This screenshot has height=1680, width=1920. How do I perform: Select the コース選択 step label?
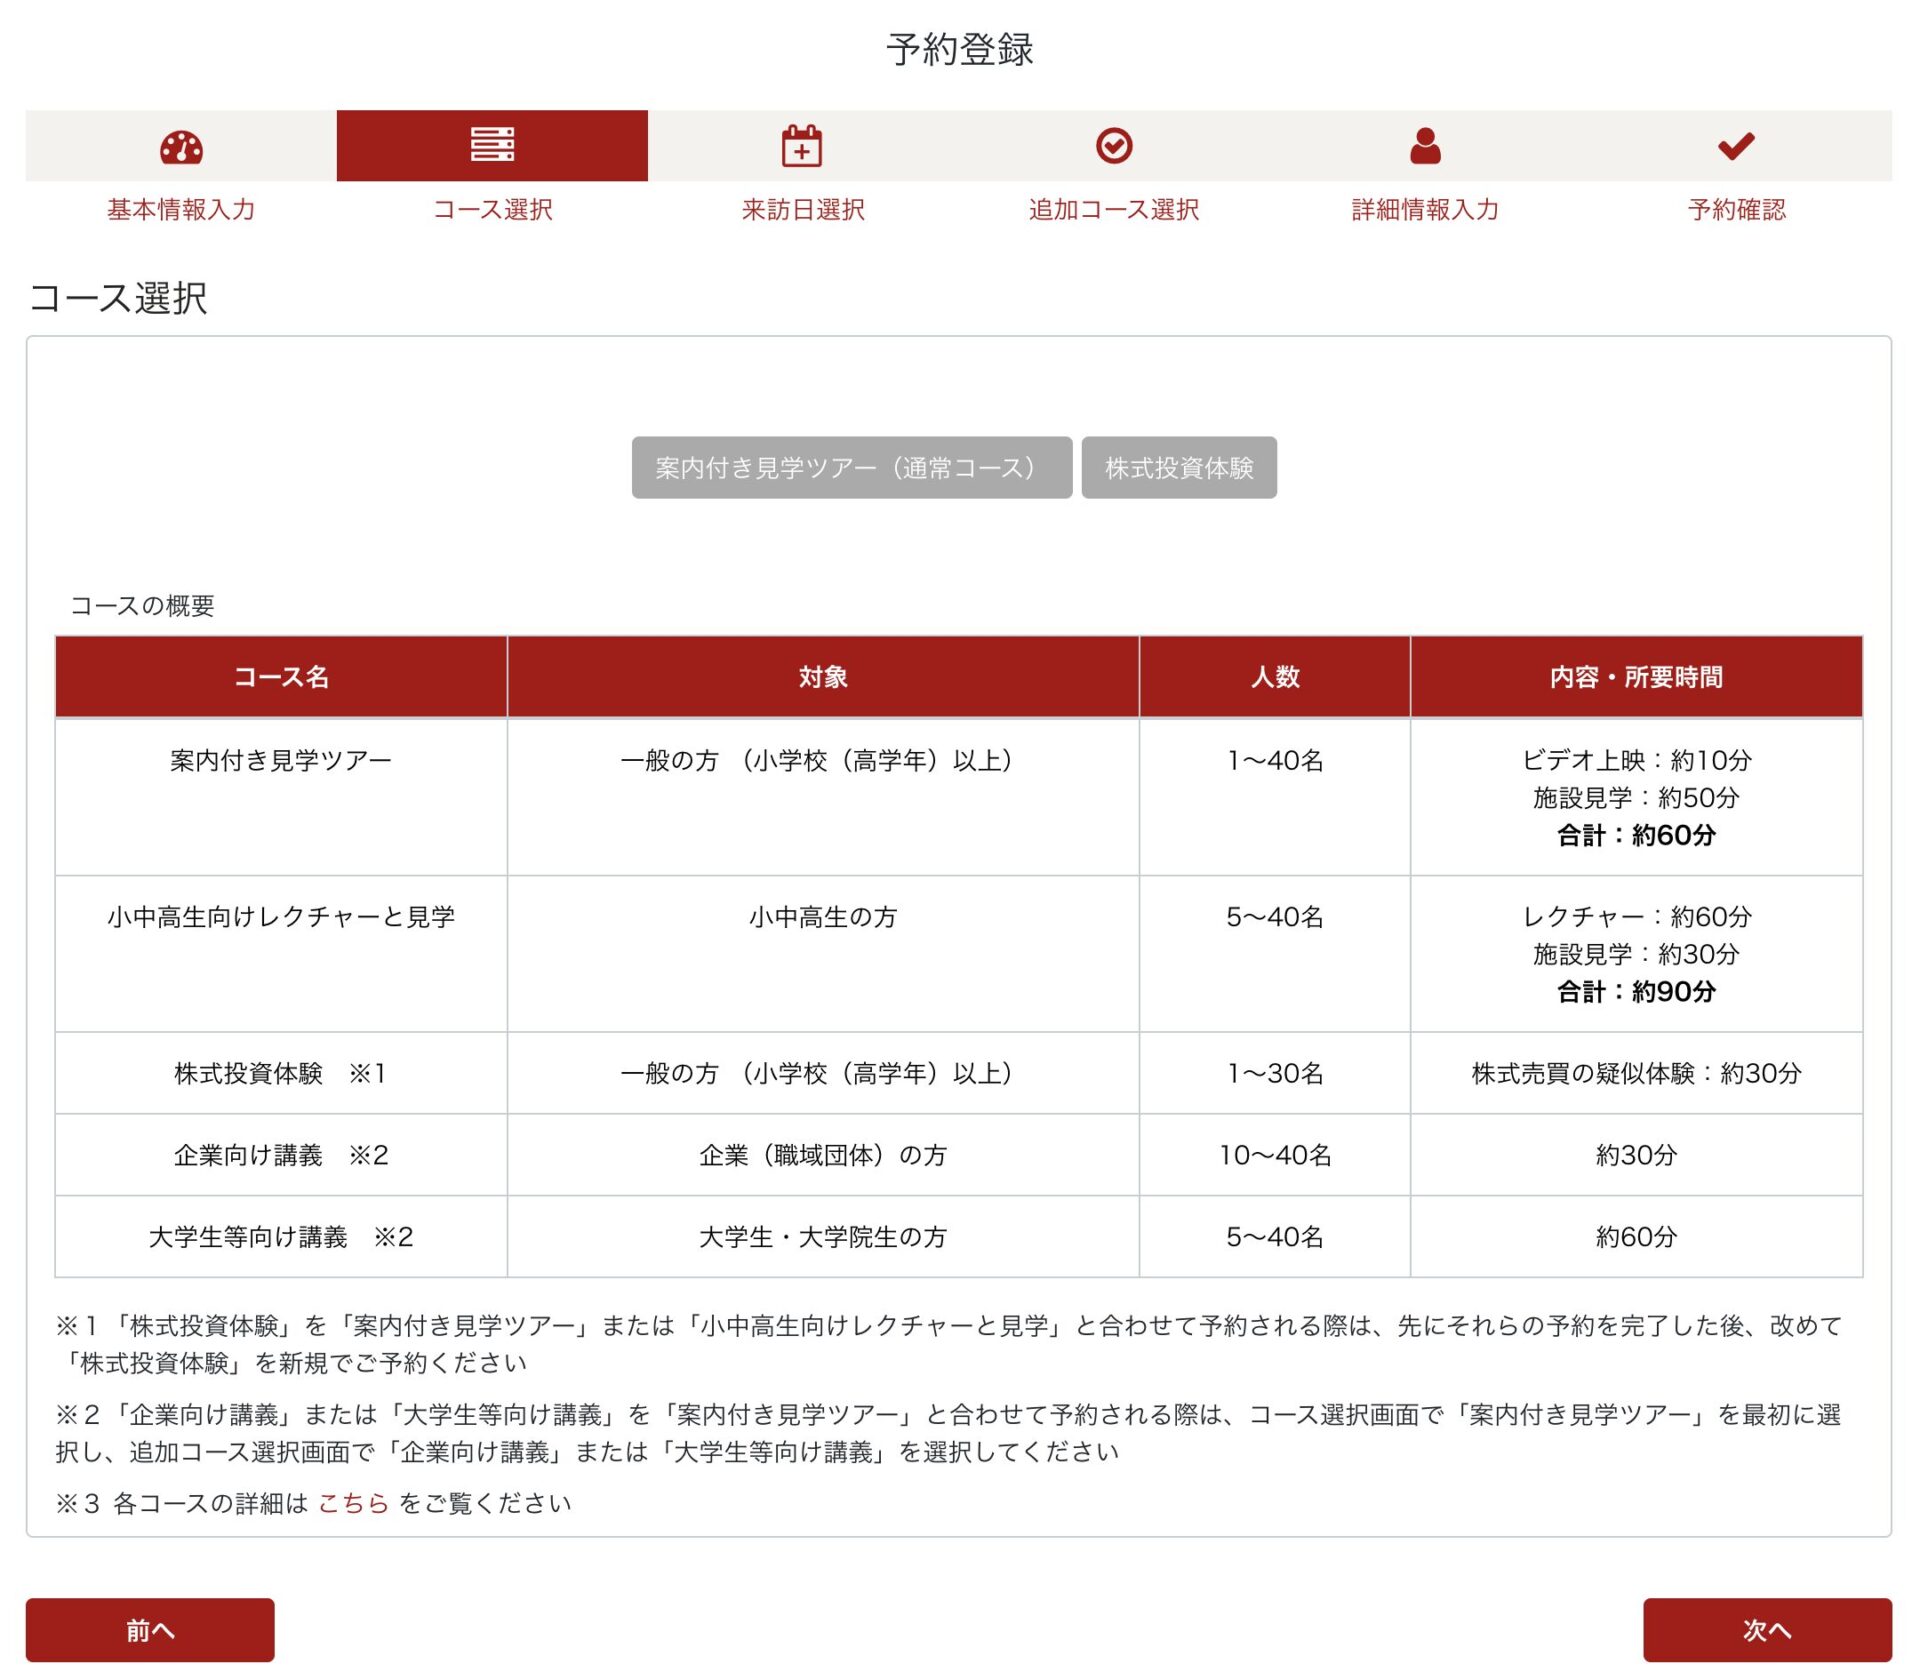(492, 210)
